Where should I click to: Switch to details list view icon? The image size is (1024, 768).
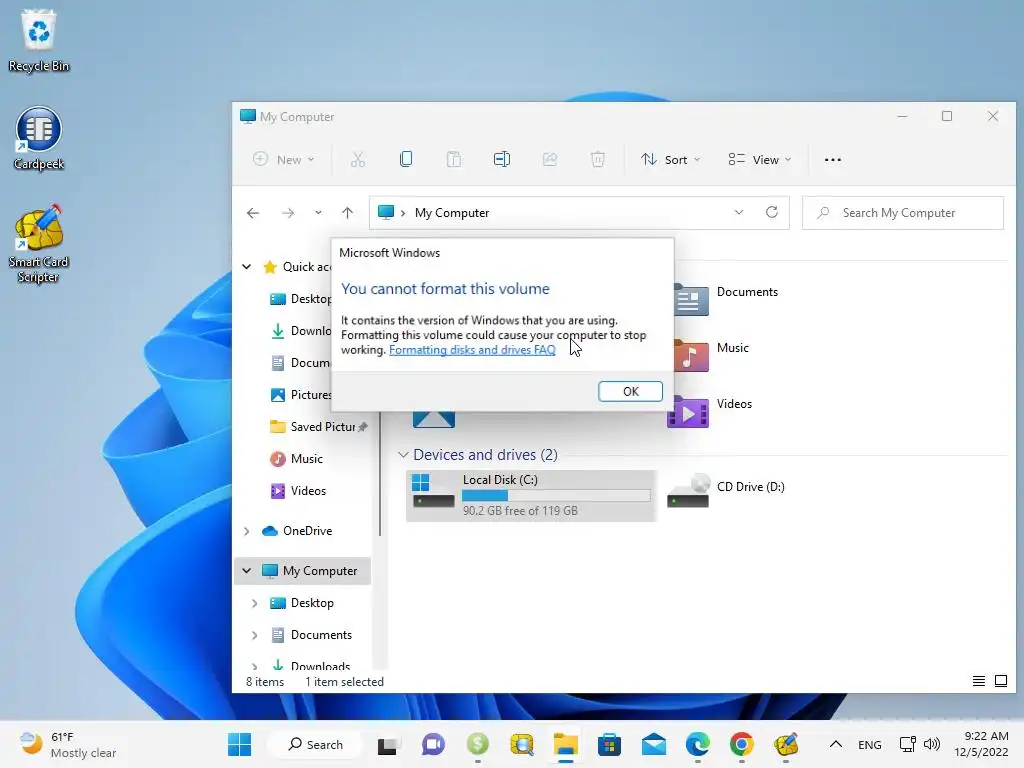click(x=978, y=681)
